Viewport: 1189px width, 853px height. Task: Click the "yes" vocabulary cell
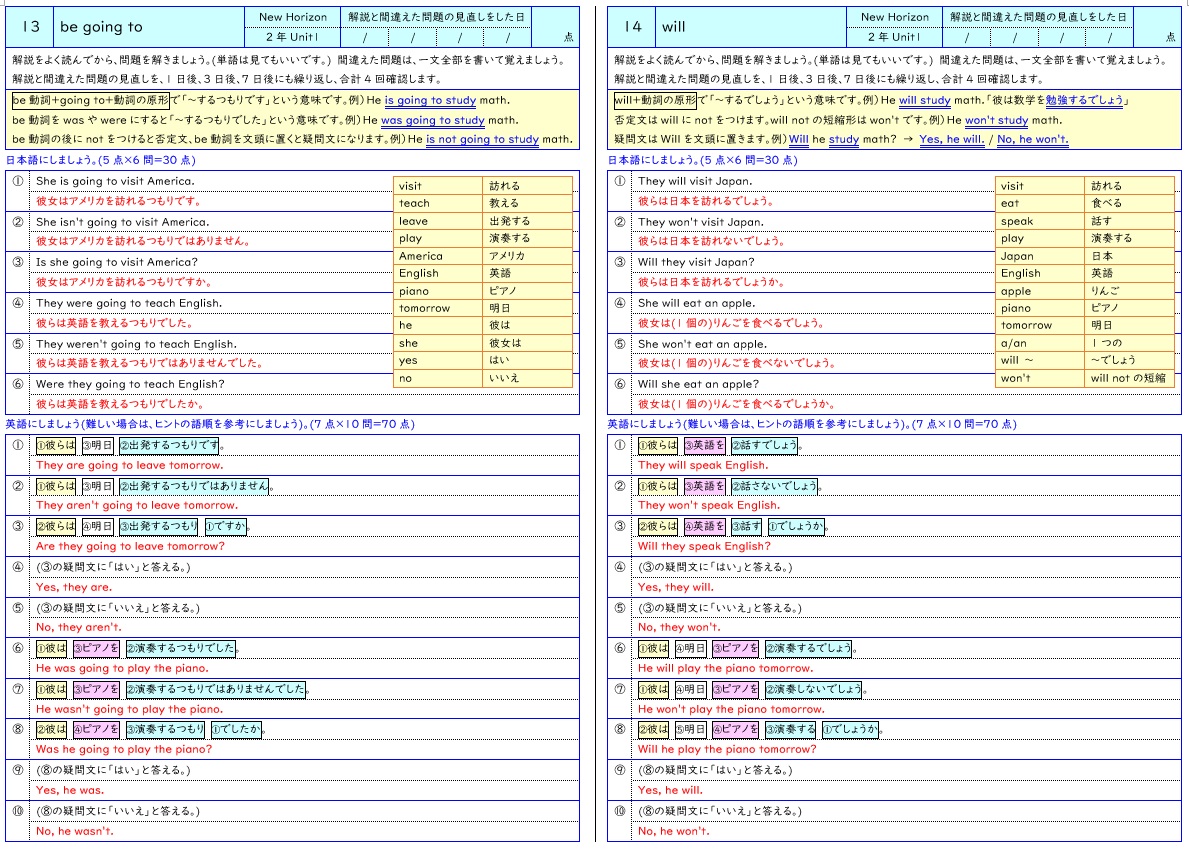click(438, 361)
